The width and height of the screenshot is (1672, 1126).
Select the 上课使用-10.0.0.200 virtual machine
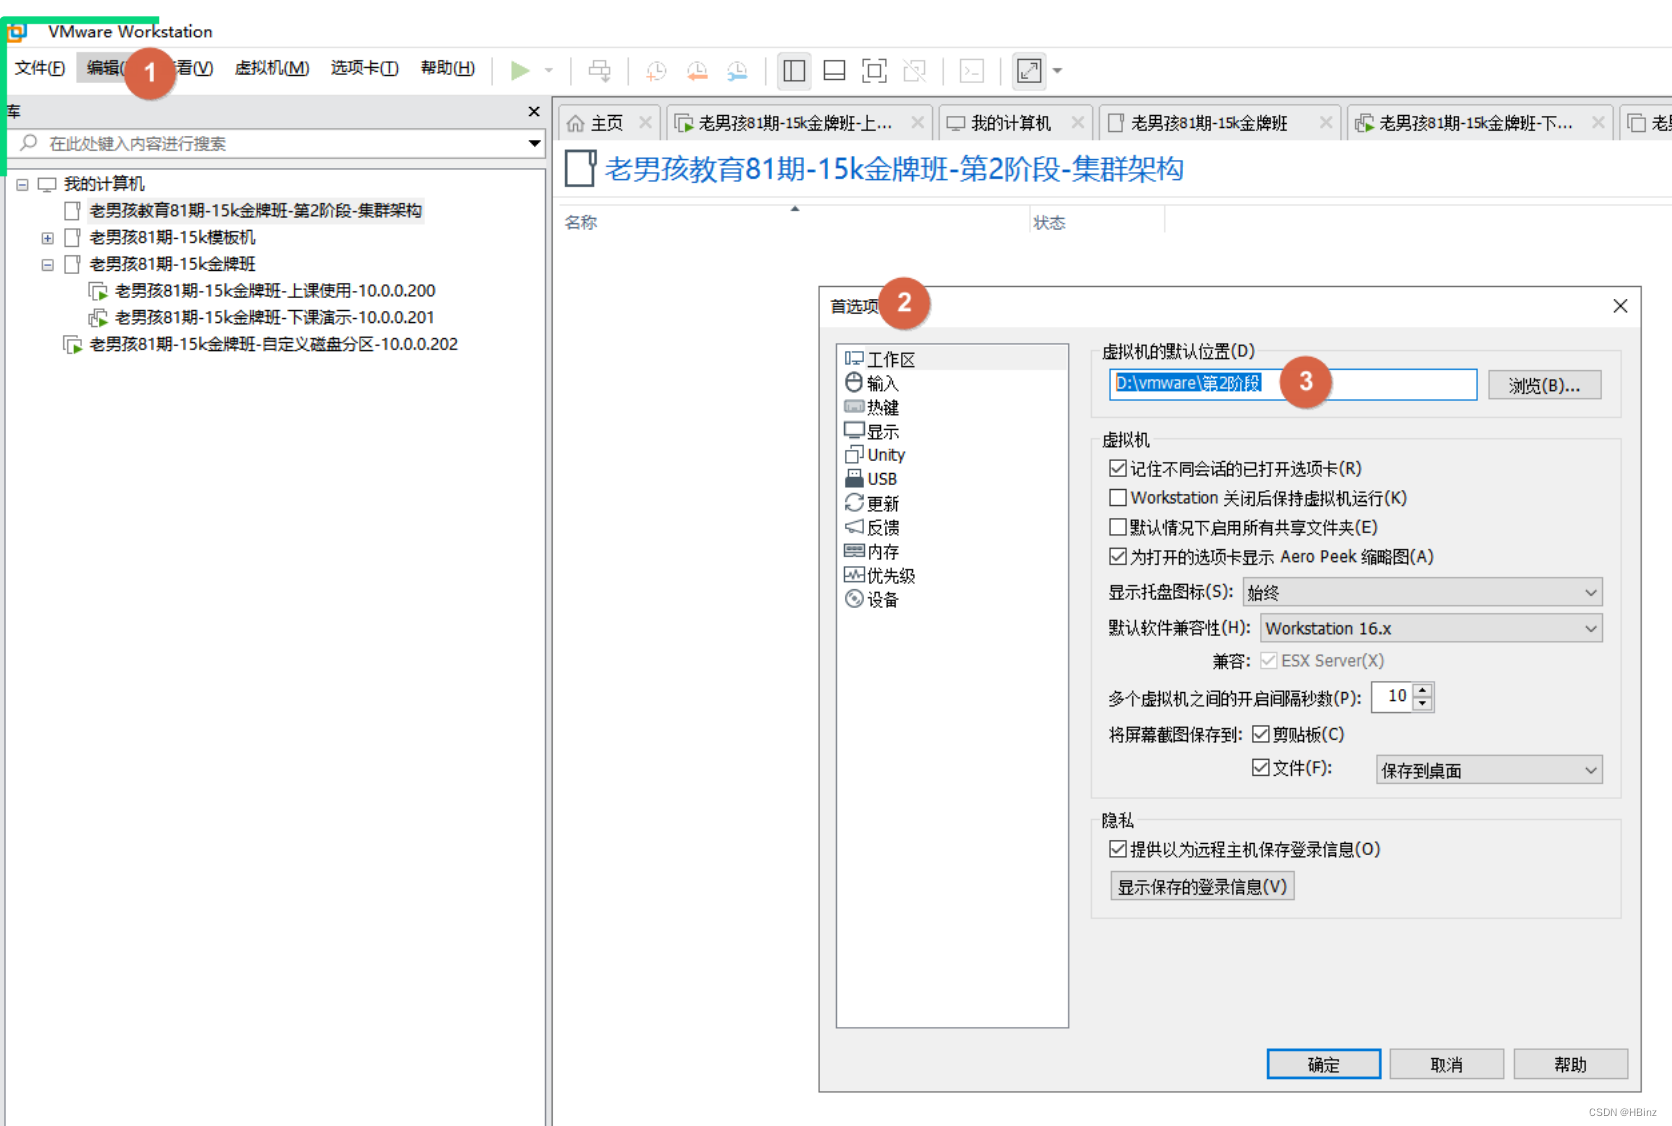[275, 291]
